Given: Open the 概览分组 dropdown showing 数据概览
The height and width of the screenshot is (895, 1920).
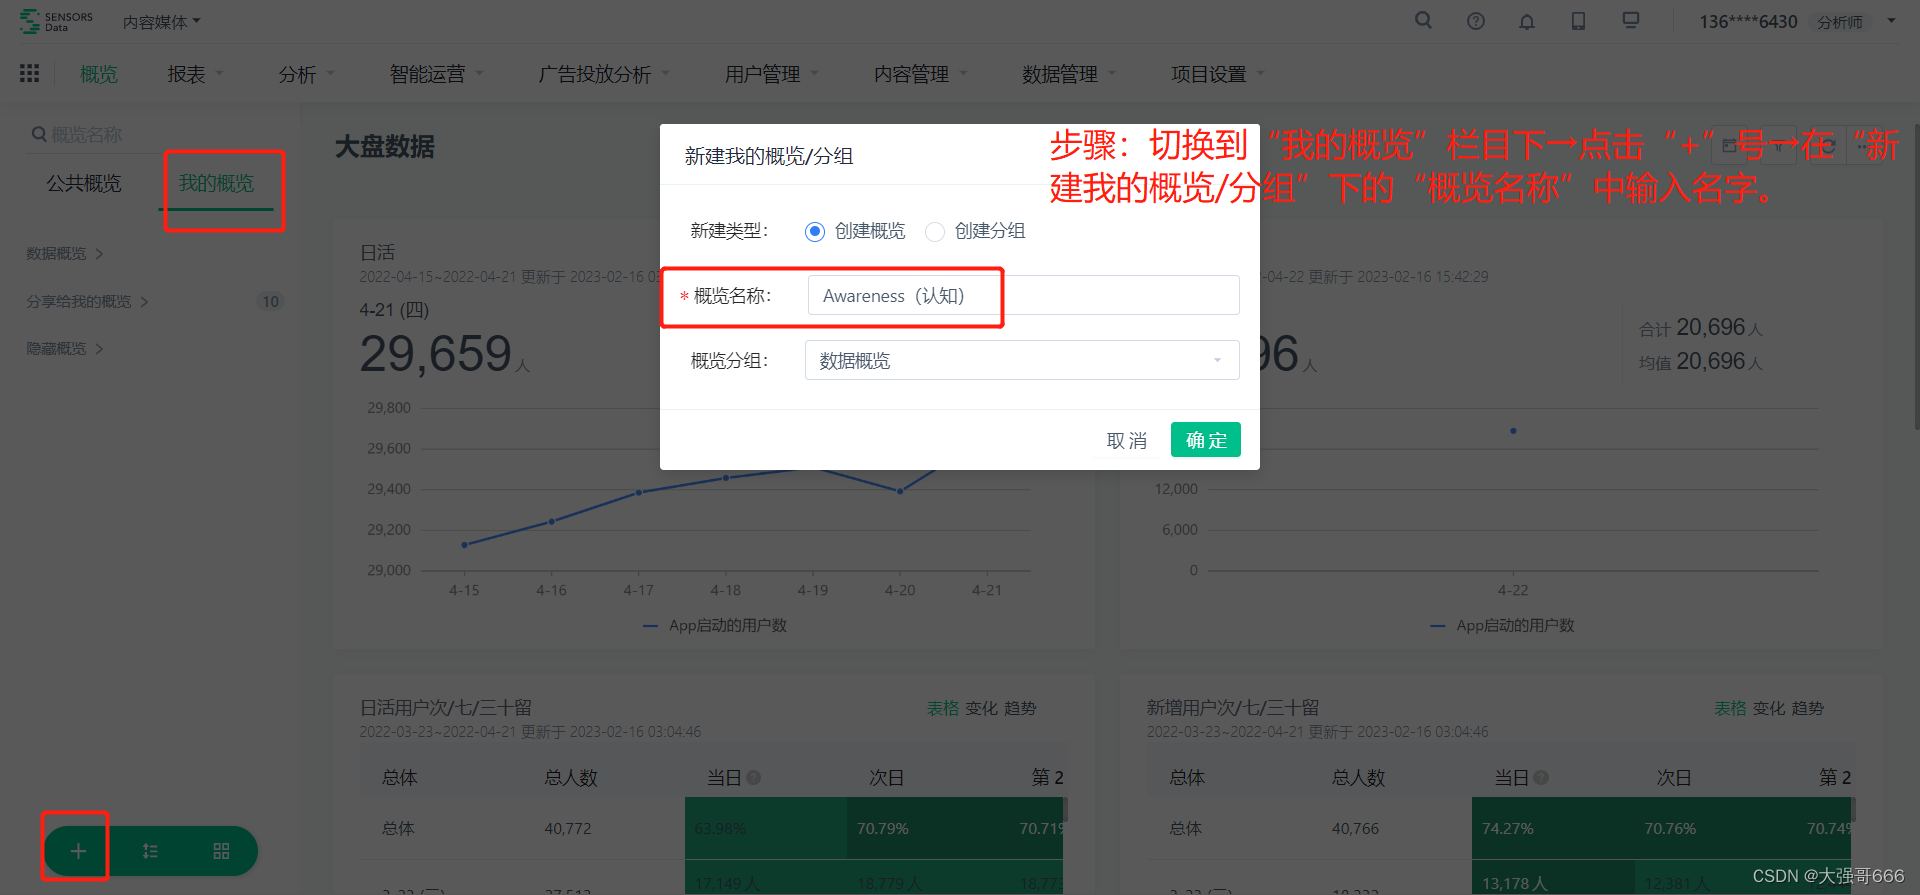Looking at the screenshot, I should click(1022, 360).
